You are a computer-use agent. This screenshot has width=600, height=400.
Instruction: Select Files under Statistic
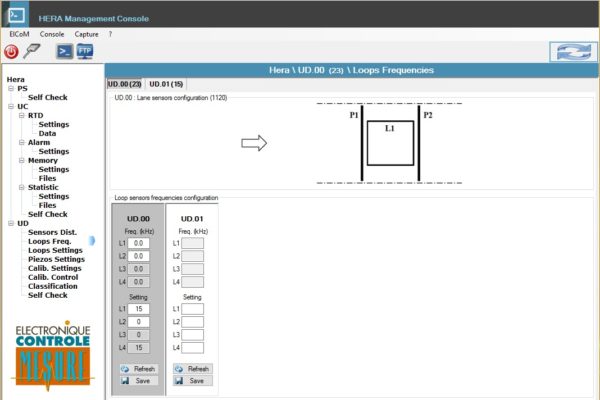pyautogui.click(x=47, y=206)
